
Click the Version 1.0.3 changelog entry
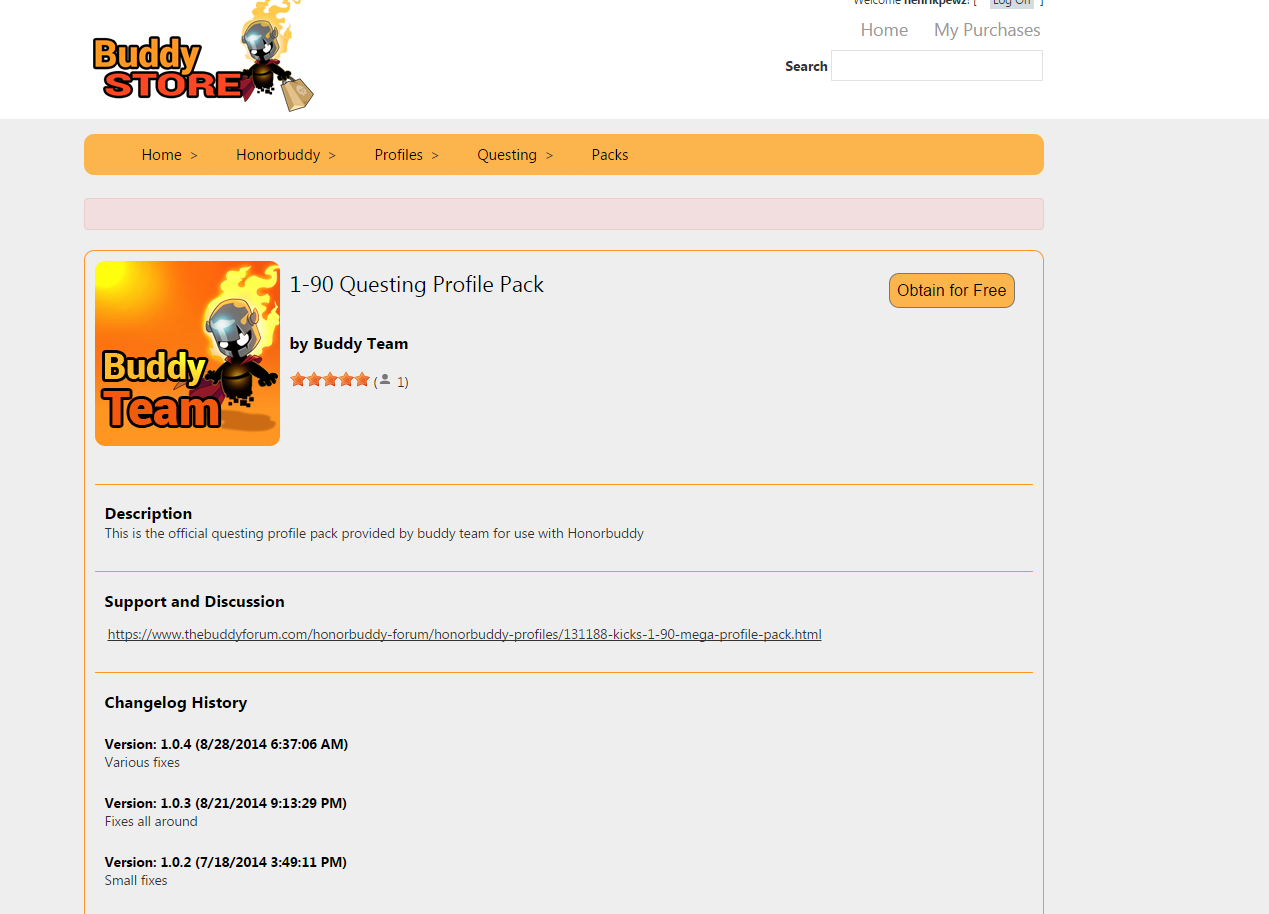point(226,803)
